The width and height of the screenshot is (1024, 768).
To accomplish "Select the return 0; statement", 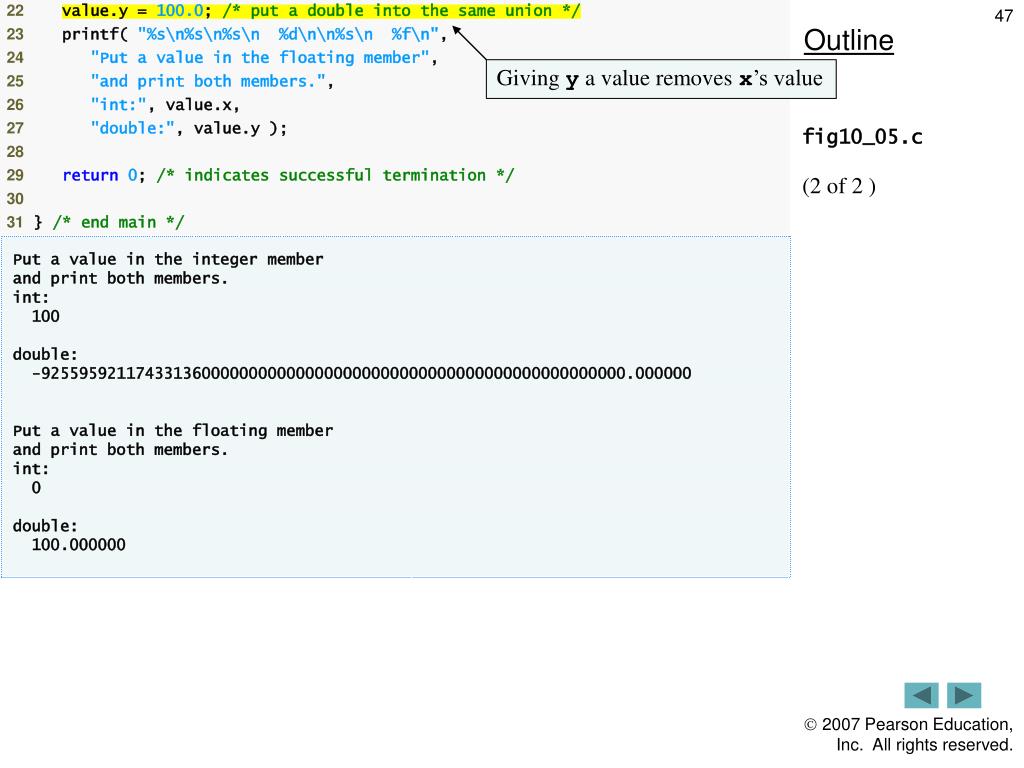I will pos(103,175).
